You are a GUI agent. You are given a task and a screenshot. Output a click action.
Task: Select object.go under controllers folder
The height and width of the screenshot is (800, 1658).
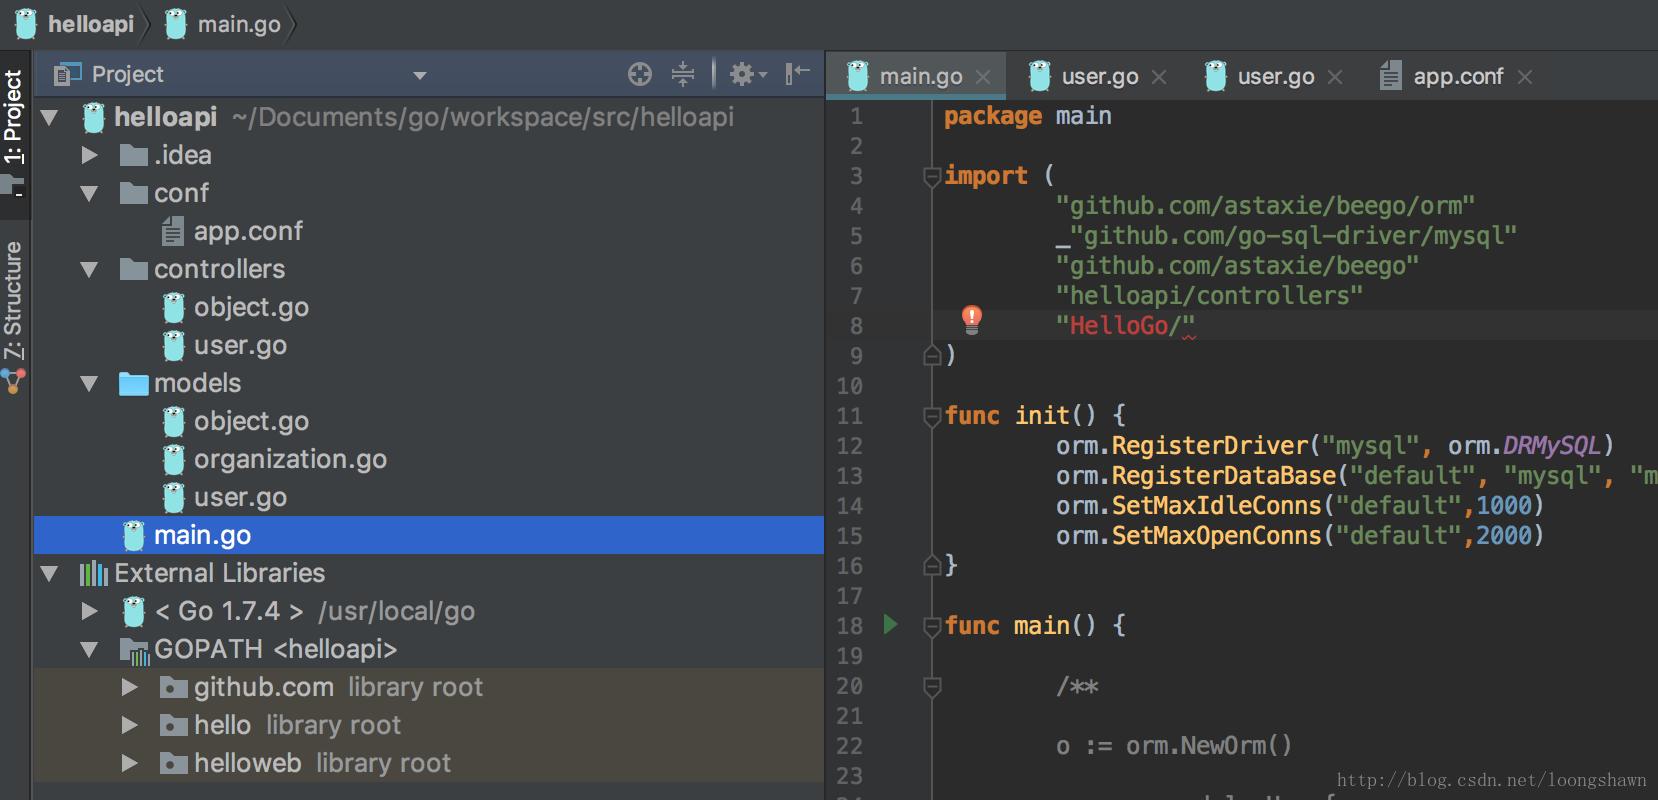coord(250,307)
